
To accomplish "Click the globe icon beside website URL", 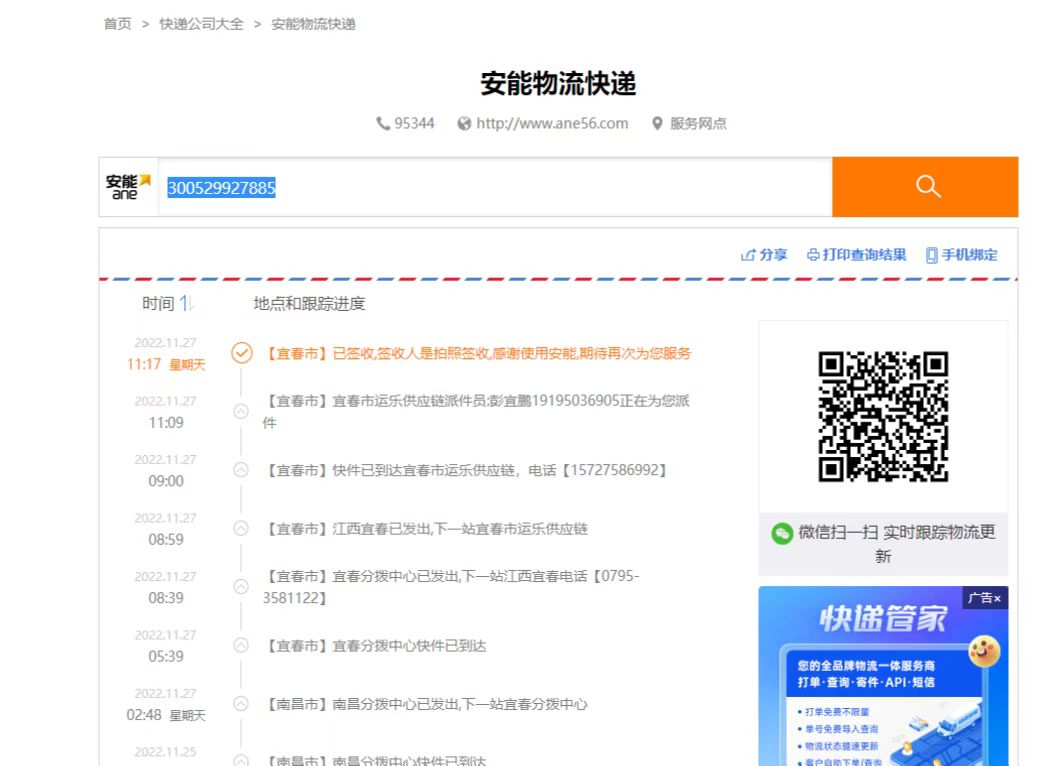I will point(464,124).
